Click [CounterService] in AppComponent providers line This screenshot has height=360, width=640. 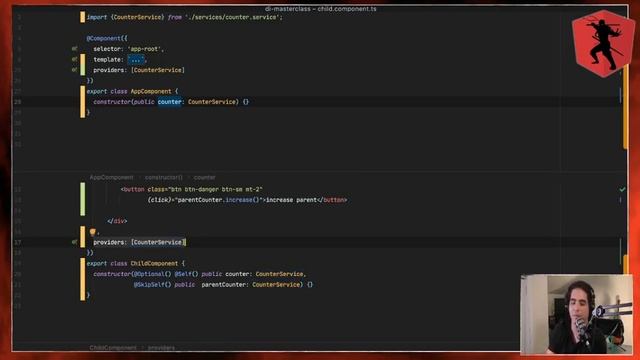coord(158,70)
